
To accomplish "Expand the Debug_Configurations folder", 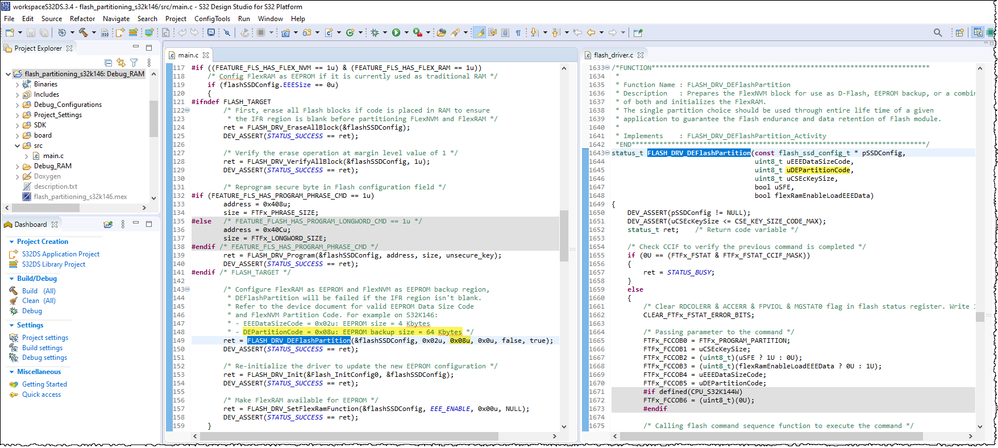I will pos(17,104).
